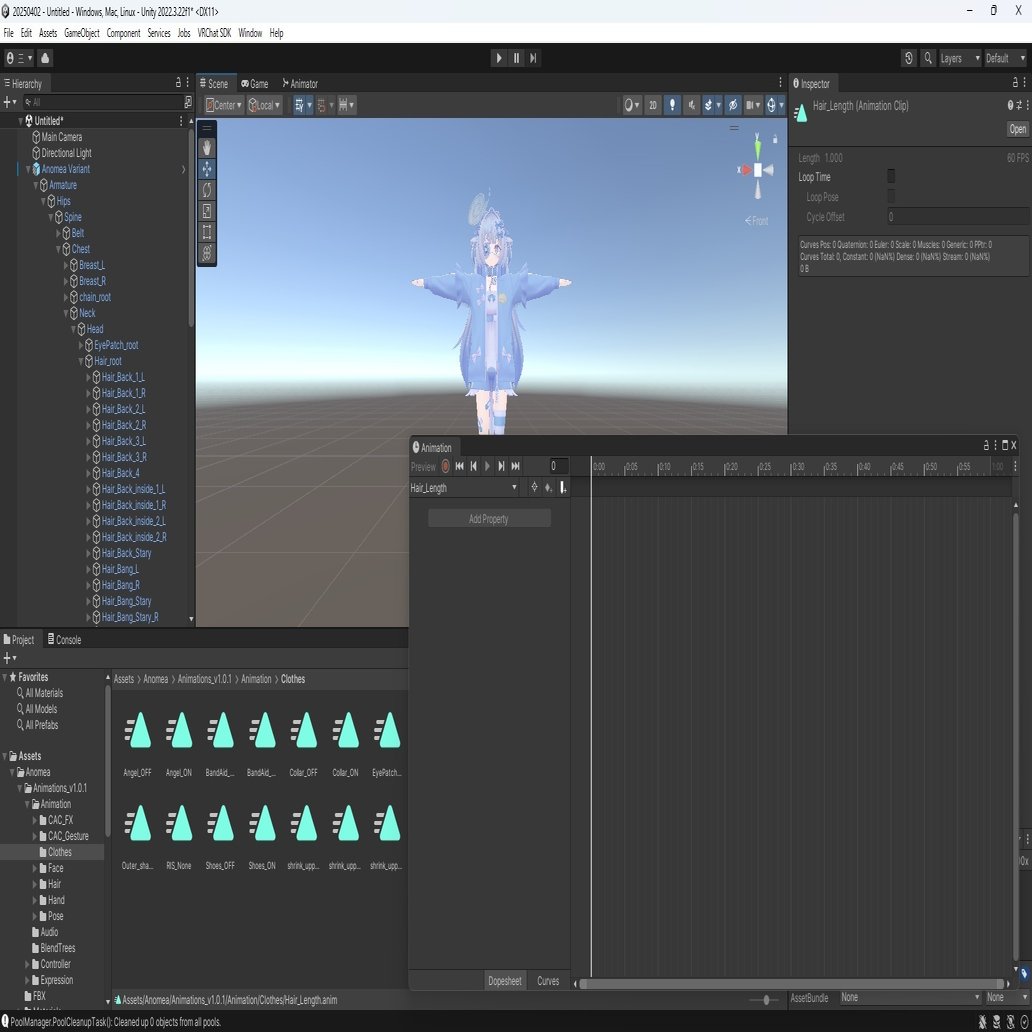Viewport: 1032px width, 1032px height.
Task: Click the Step frame button in top toolbar
Action: (534, 58)
